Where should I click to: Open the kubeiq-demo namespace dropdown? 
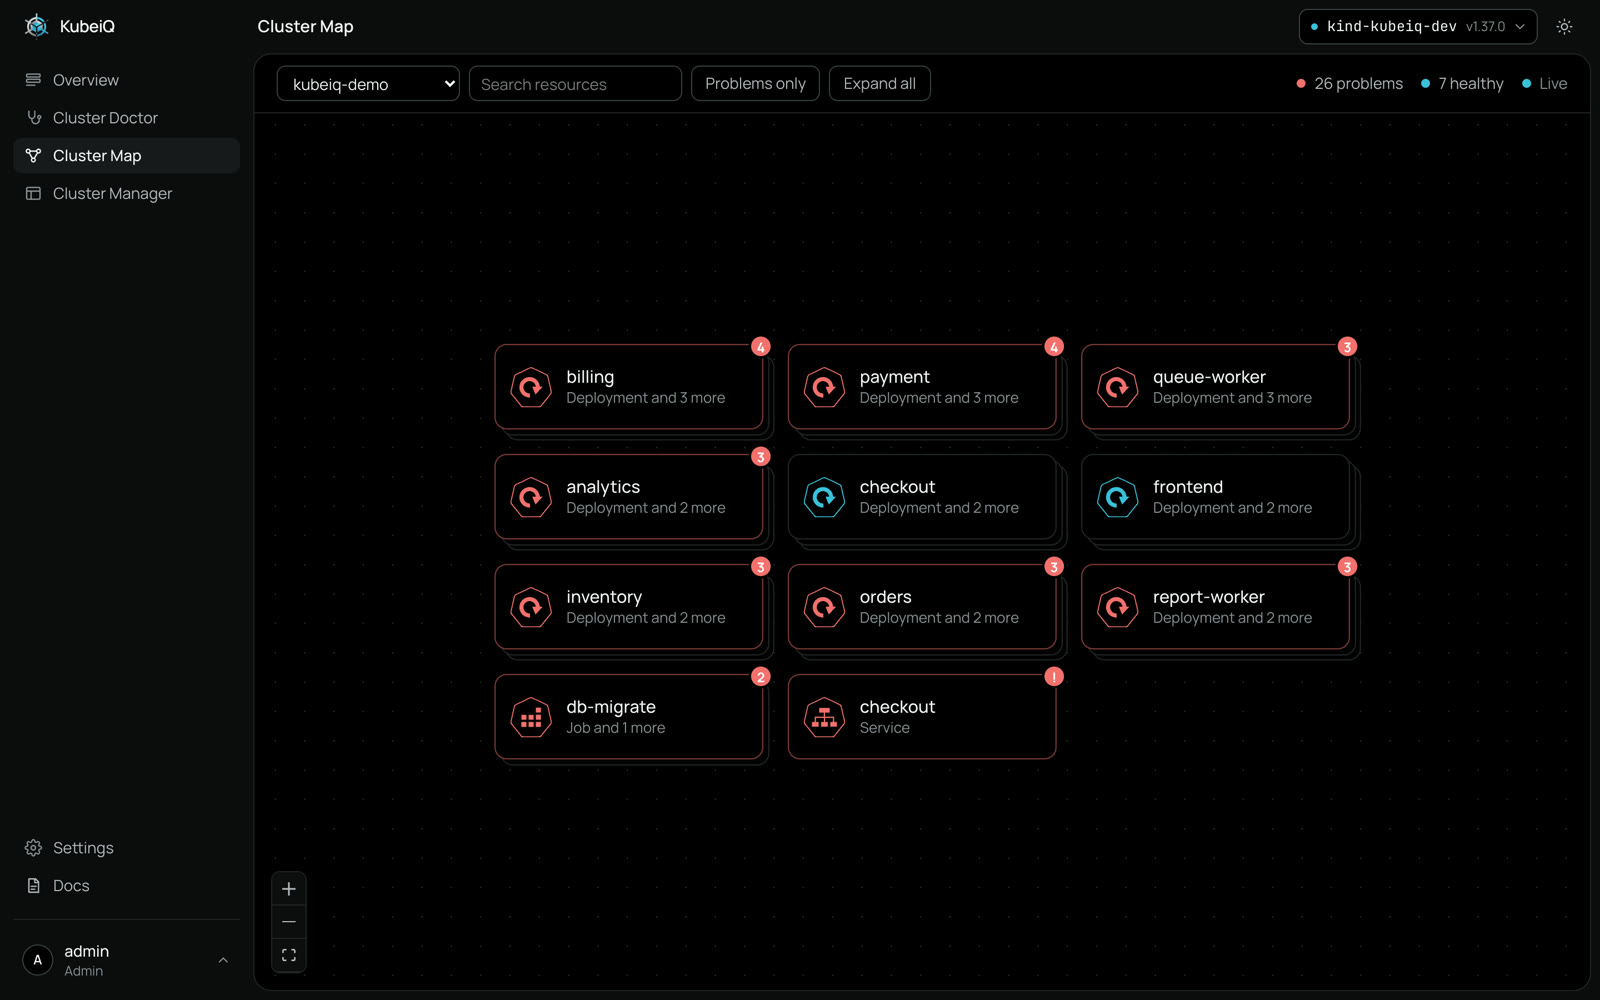coord(368,84)
